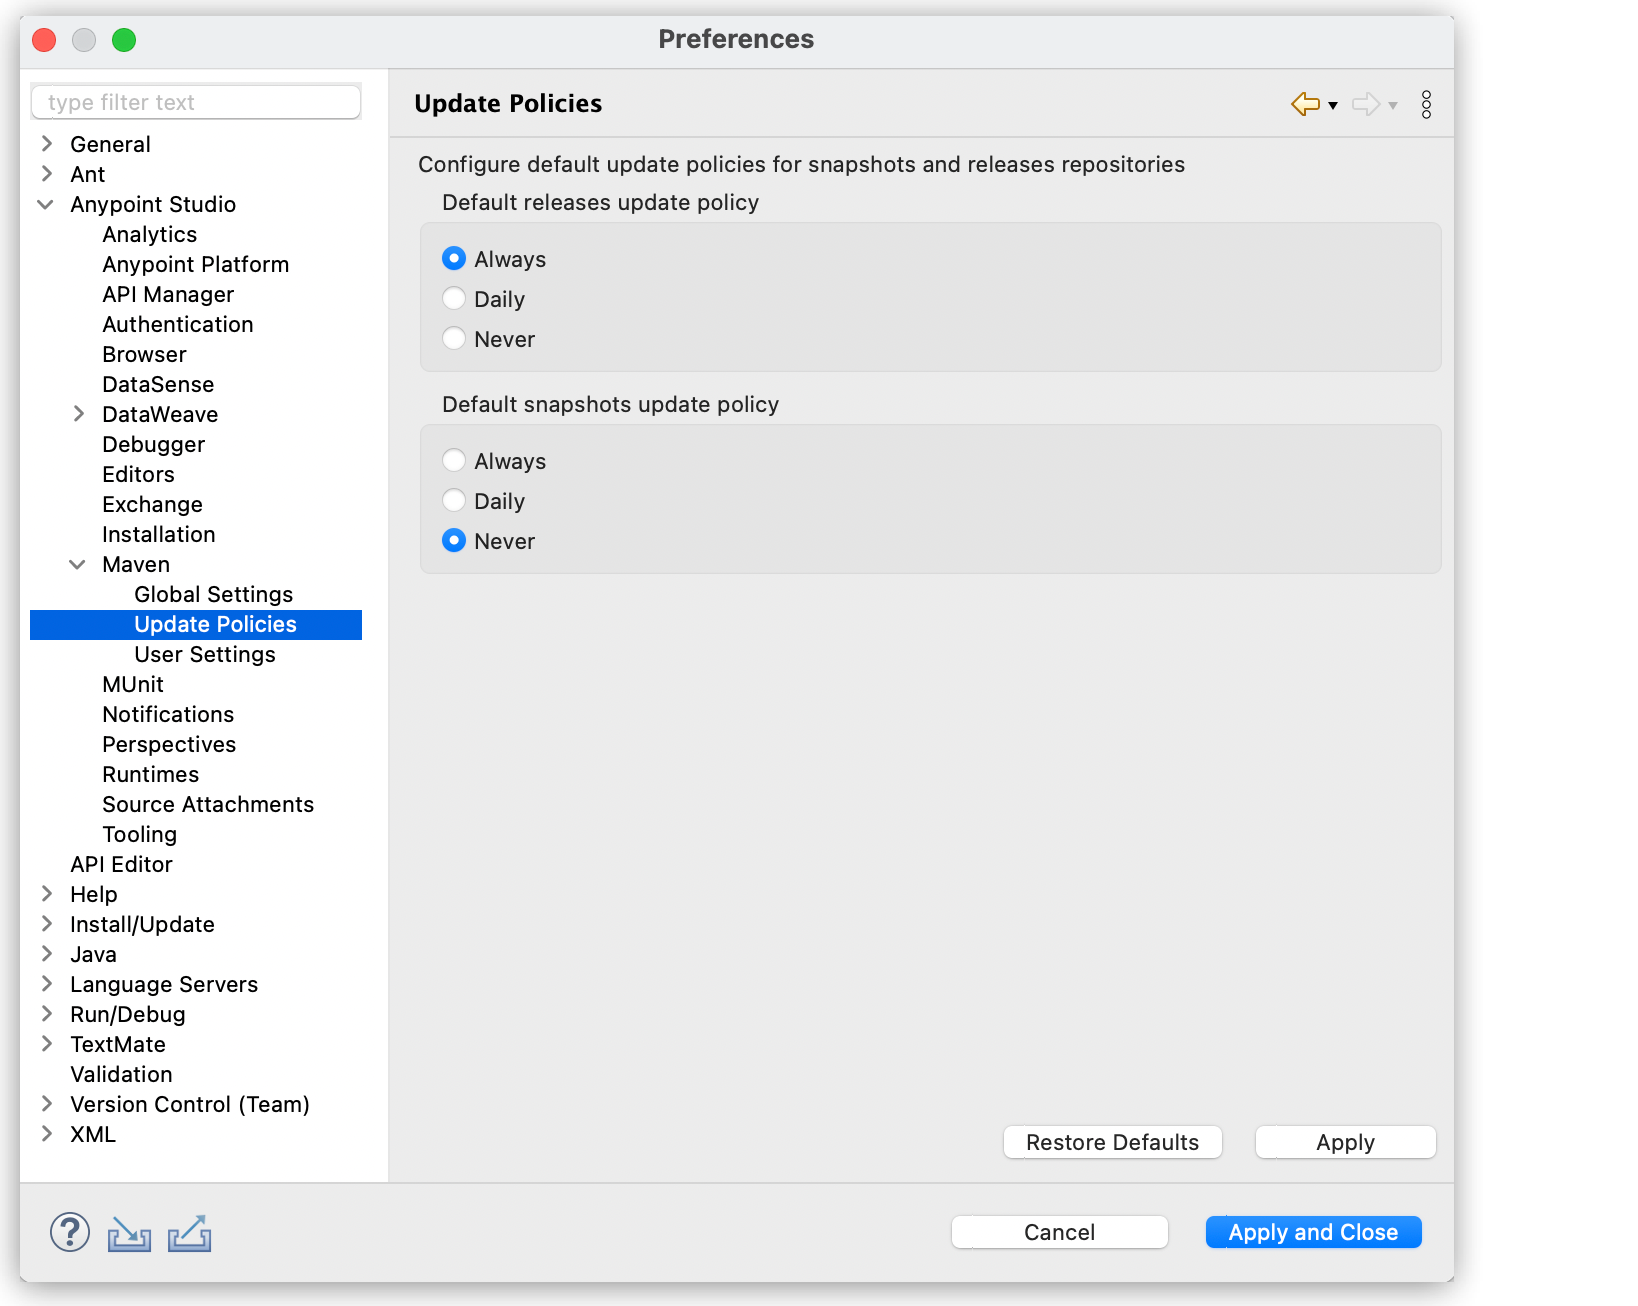Select User Settings under Maven
Viewport: 1638px width, 1306px height.
click(204, 654)
